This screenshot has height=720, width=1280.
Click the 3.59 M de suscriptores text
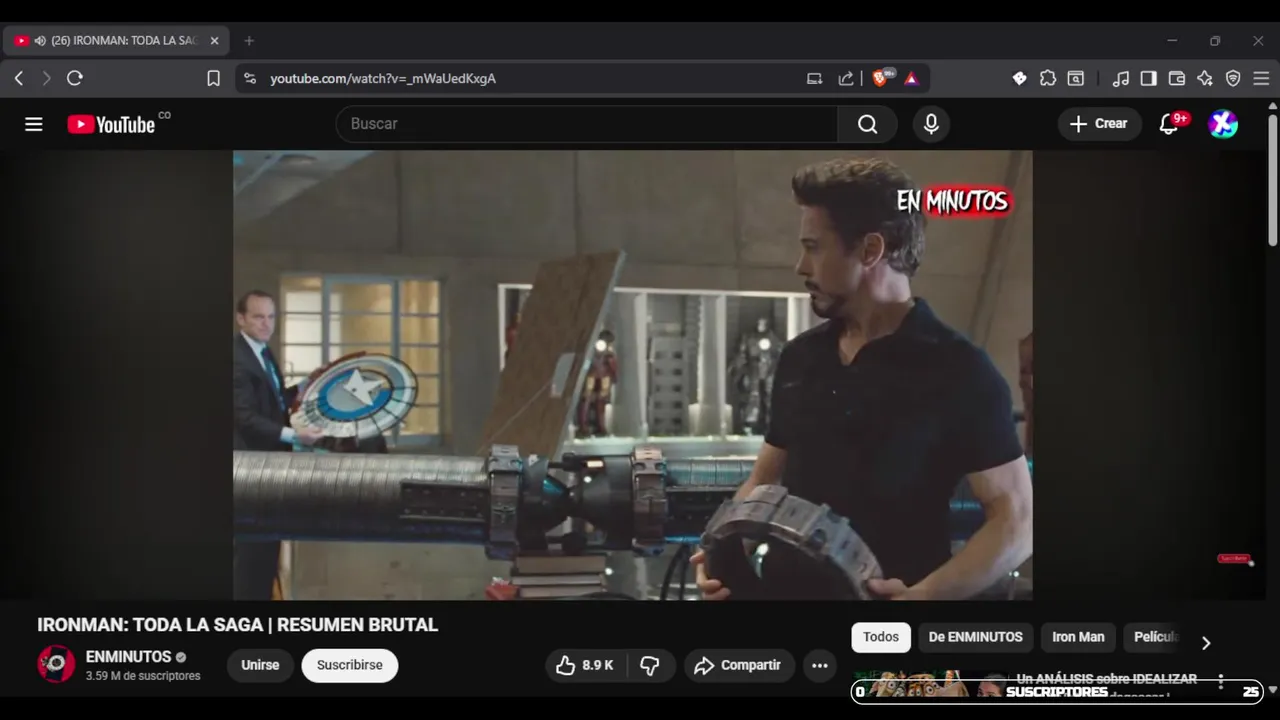click(143, 676)
